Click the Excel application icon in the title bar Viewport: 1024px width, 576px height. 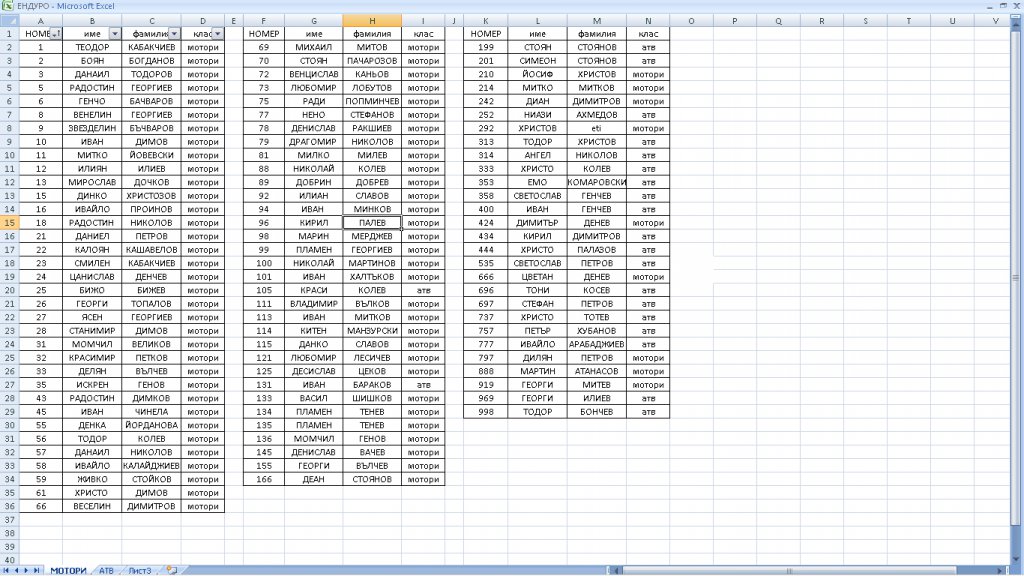pos(7,6)
